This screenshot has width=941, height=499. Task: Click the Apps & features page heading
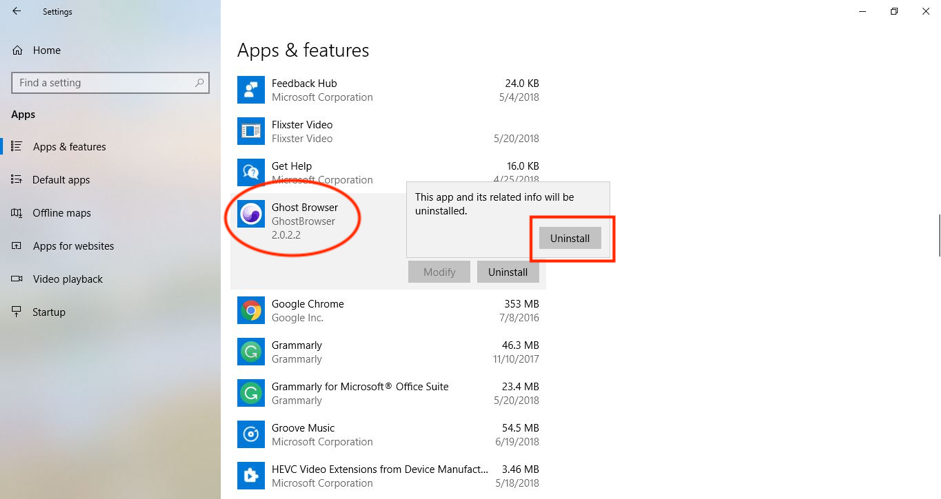click(303, 50)
